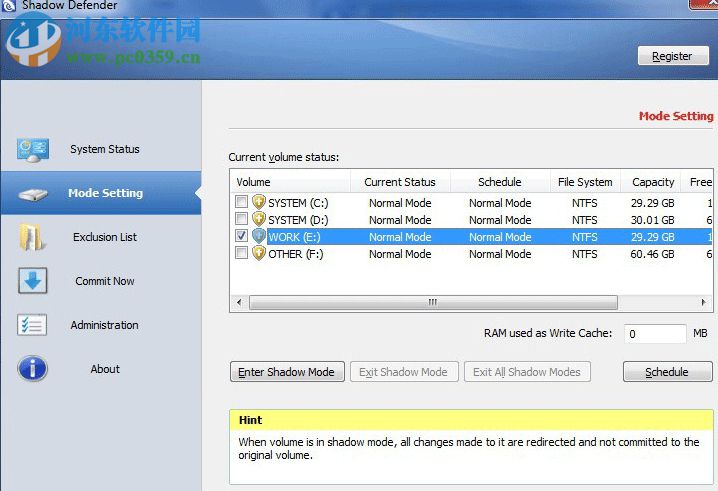The height and width of the screenshot is (491, 718).
Task: Open System Status page
Action: coord(101,149)
